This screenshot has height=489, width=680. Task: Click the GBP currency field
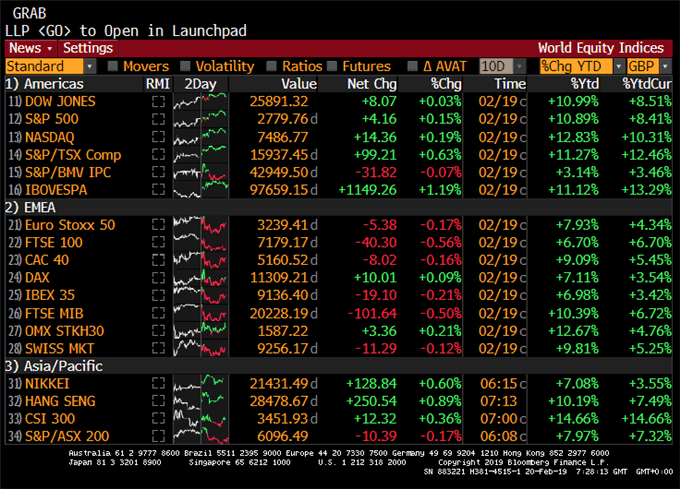[643, 66]
